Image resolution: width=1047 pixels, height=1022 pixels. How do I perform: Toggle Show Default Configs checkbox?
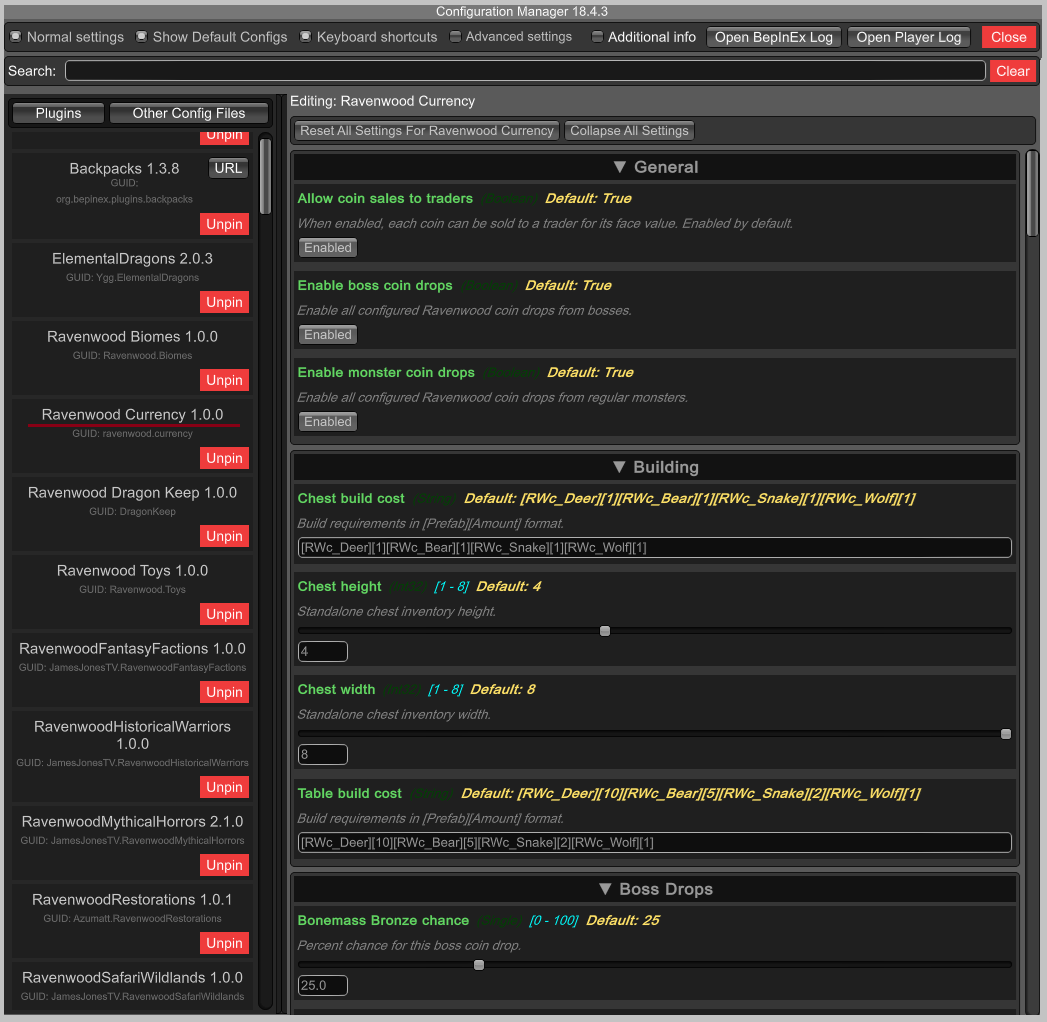coord(142,37)
